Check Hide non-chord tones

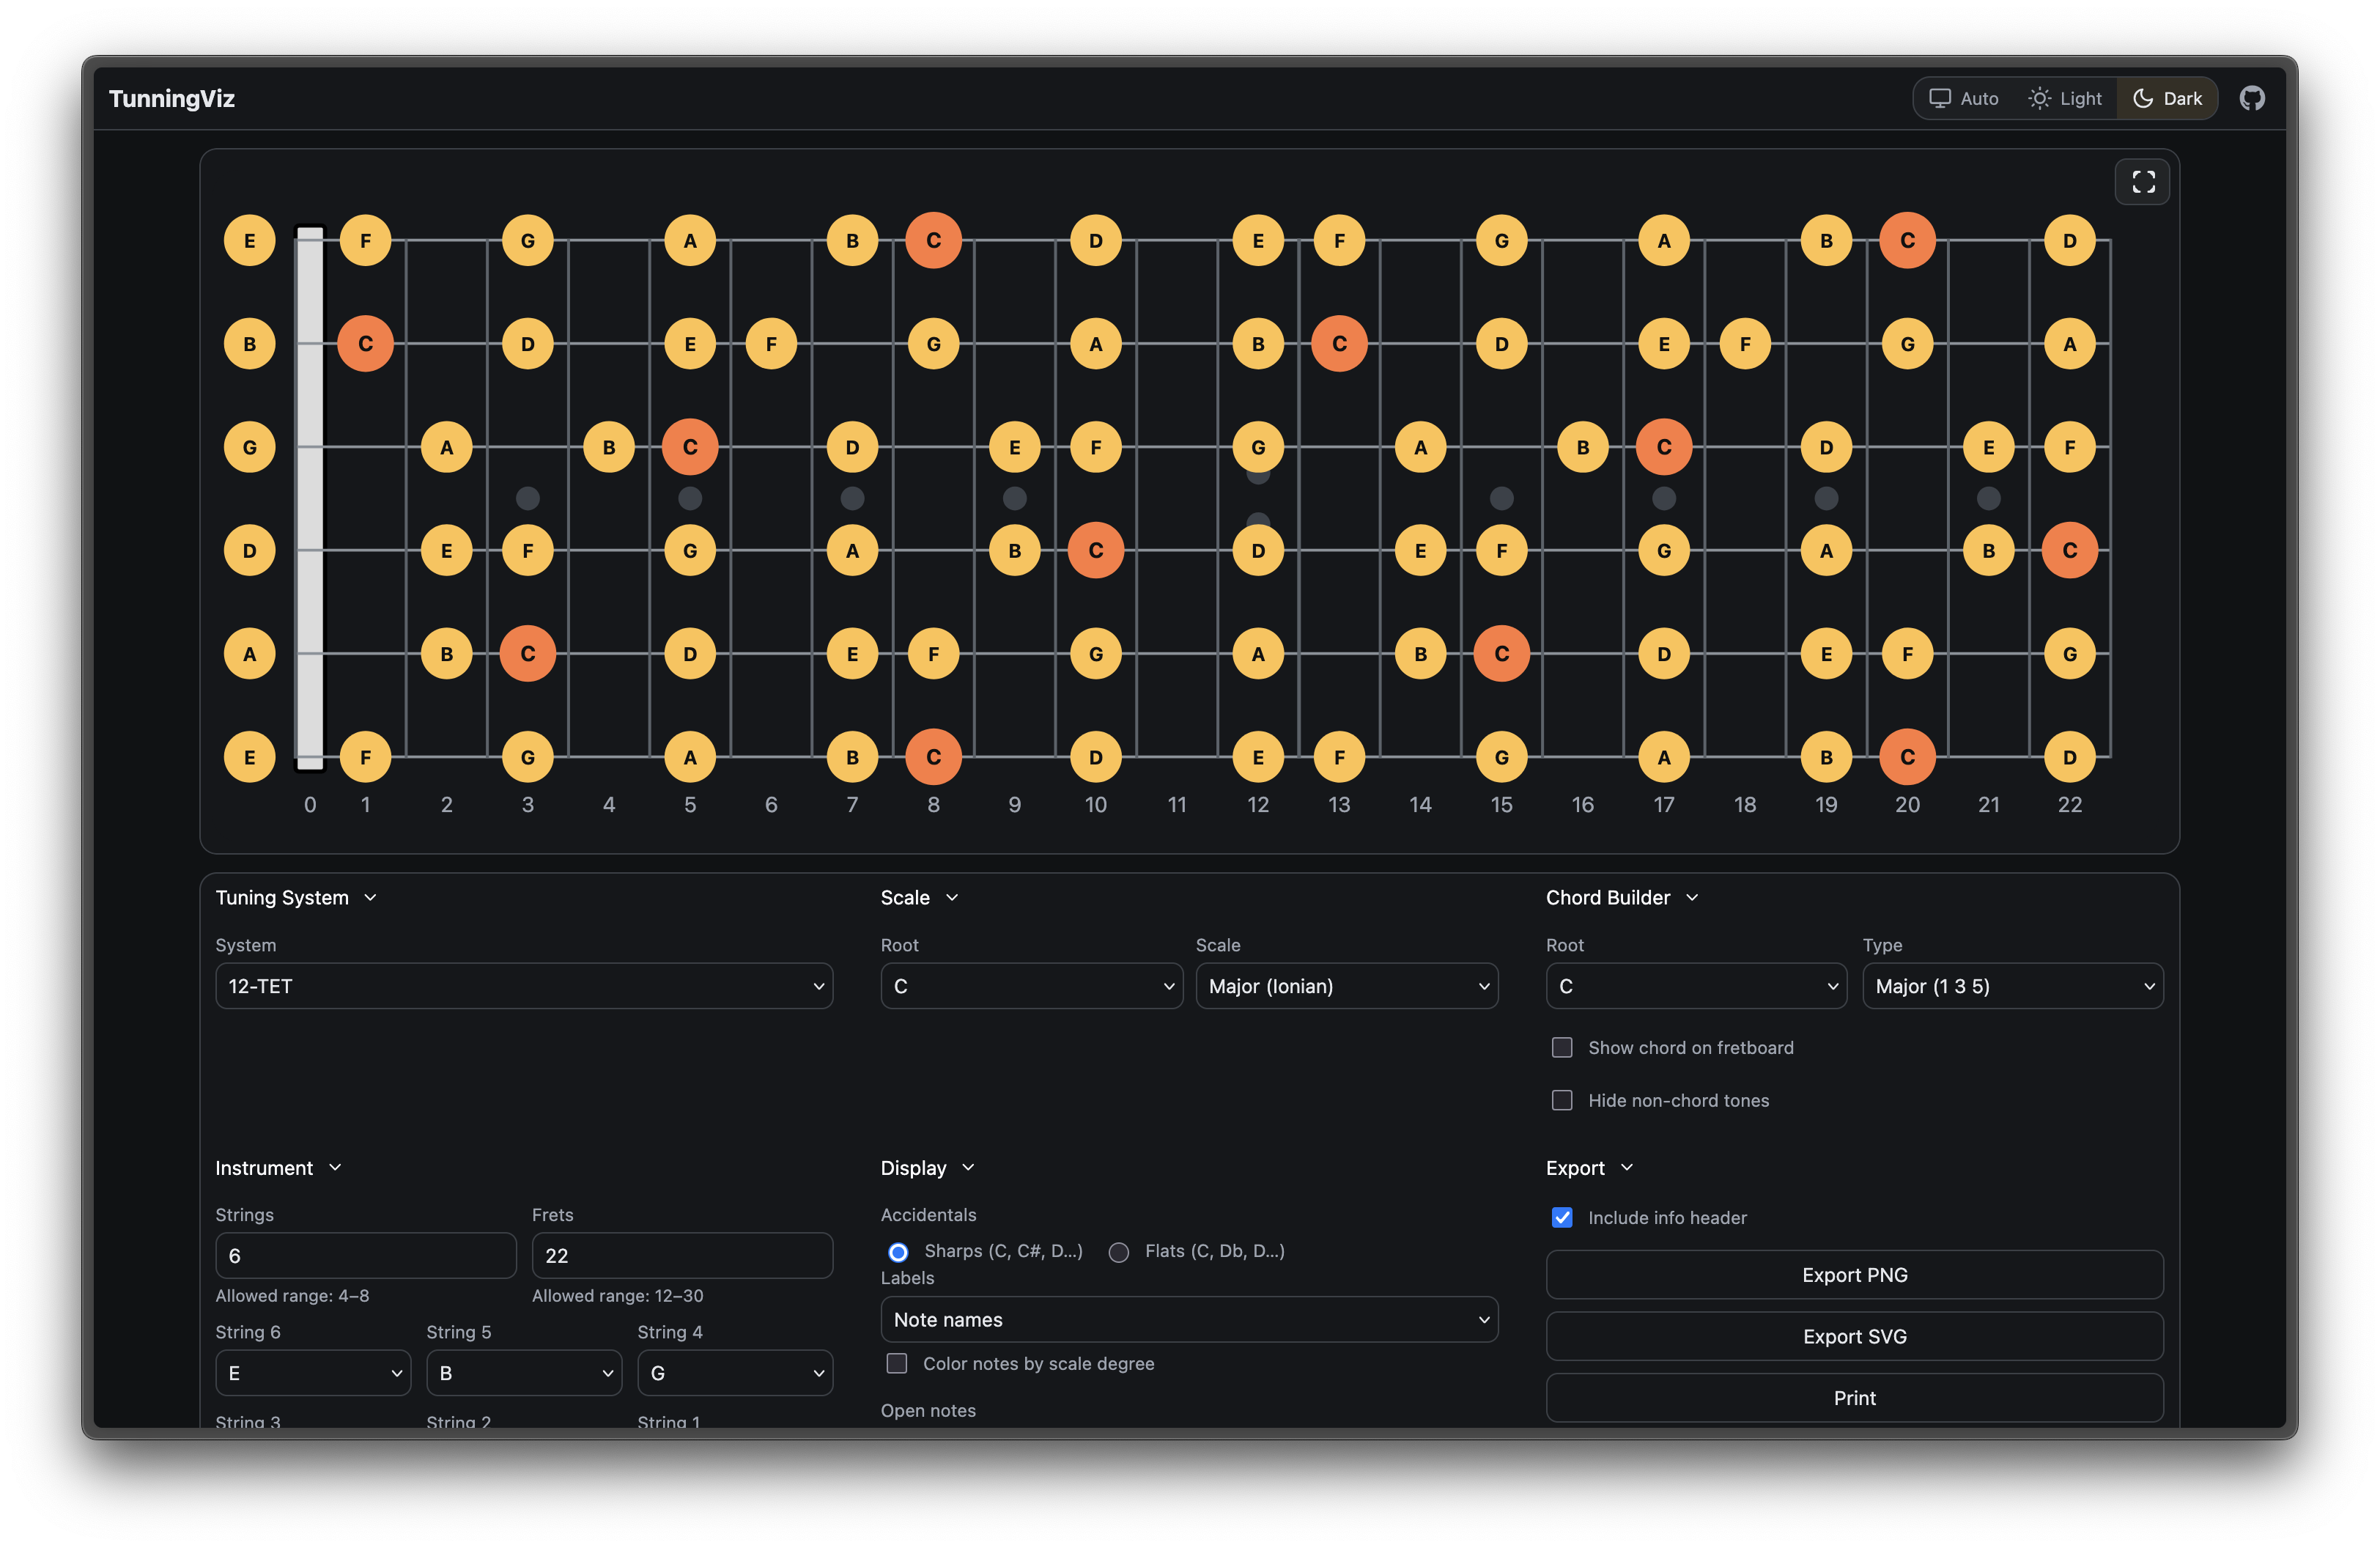[1562, 1100]
